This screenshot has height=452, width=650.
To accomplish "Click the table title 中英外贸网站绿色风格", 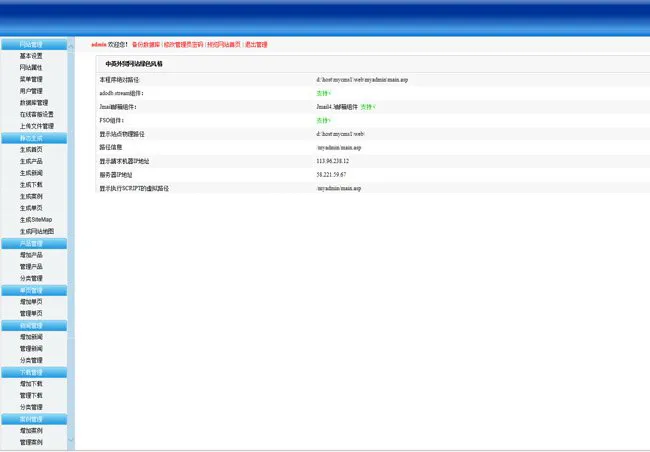I will [x=134, y=64].
